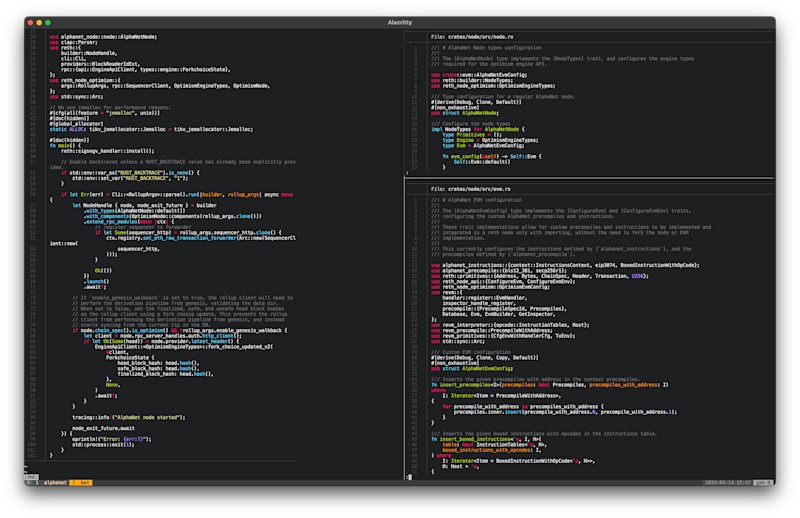Click 'pub struct AlphaNetNode;' line in node.rs
The image size is (800, 518).
(x=465, y=113)
